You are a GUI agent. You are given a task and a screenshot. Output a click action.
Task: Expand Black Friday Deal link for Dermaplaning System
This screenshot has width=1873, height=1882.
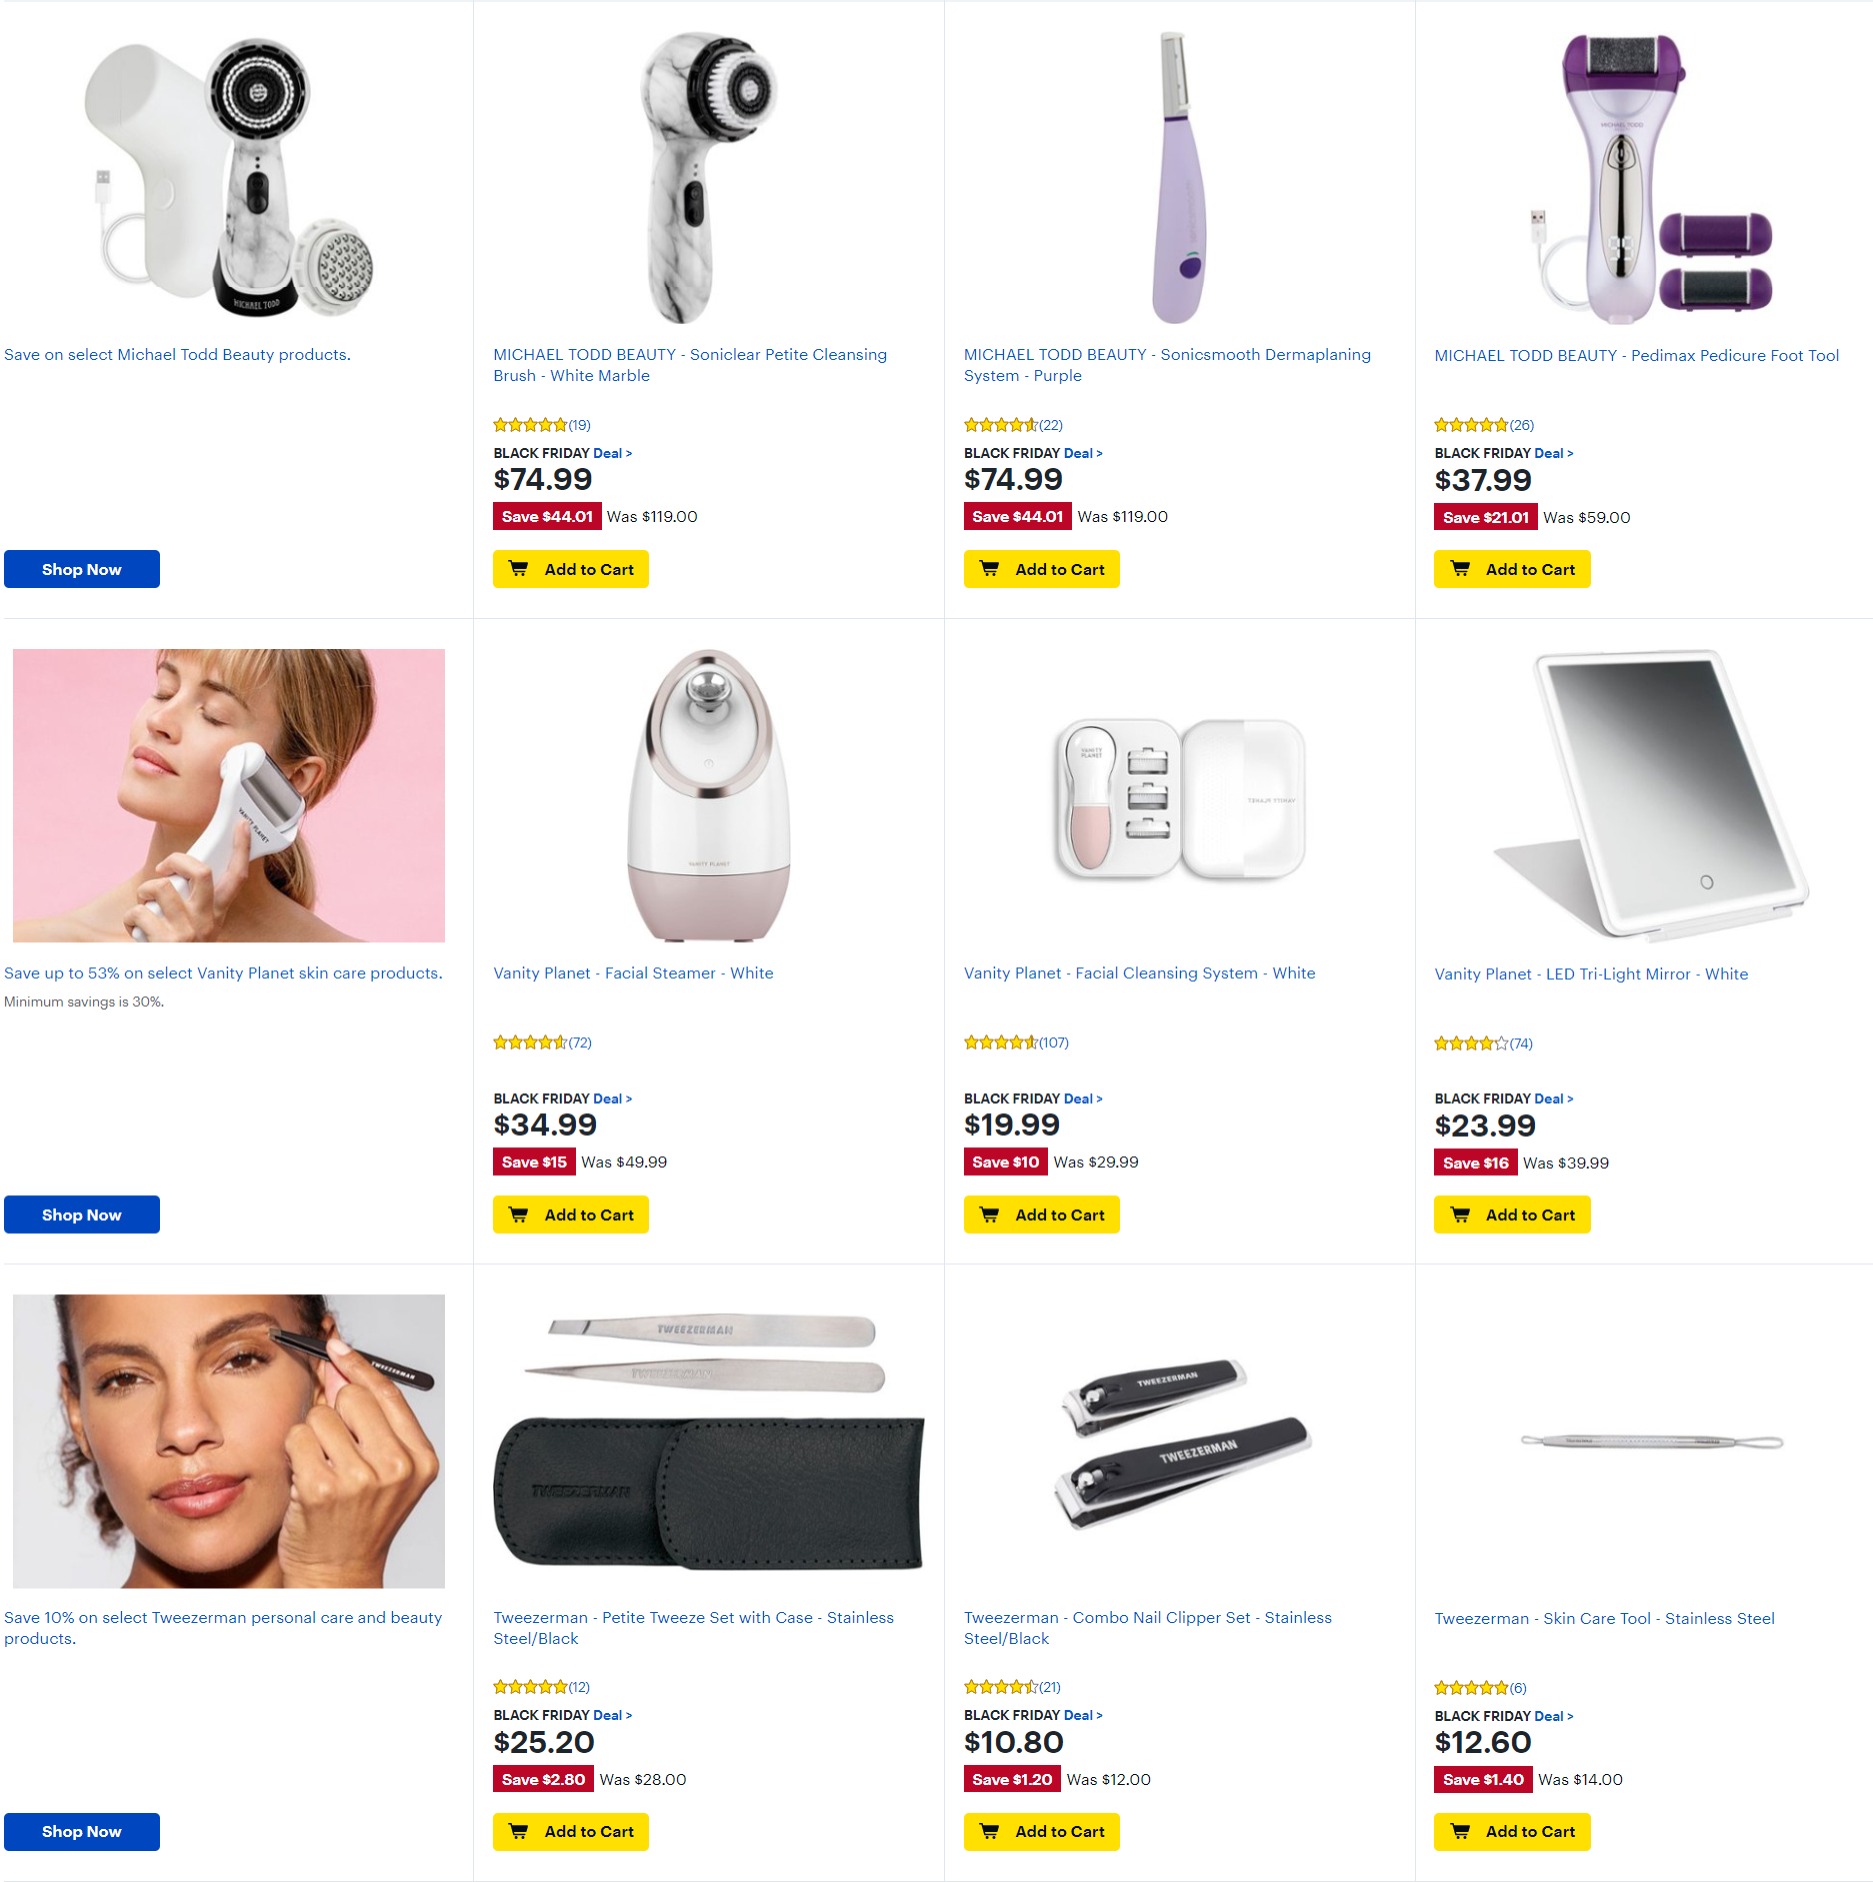coord(1083,453)
